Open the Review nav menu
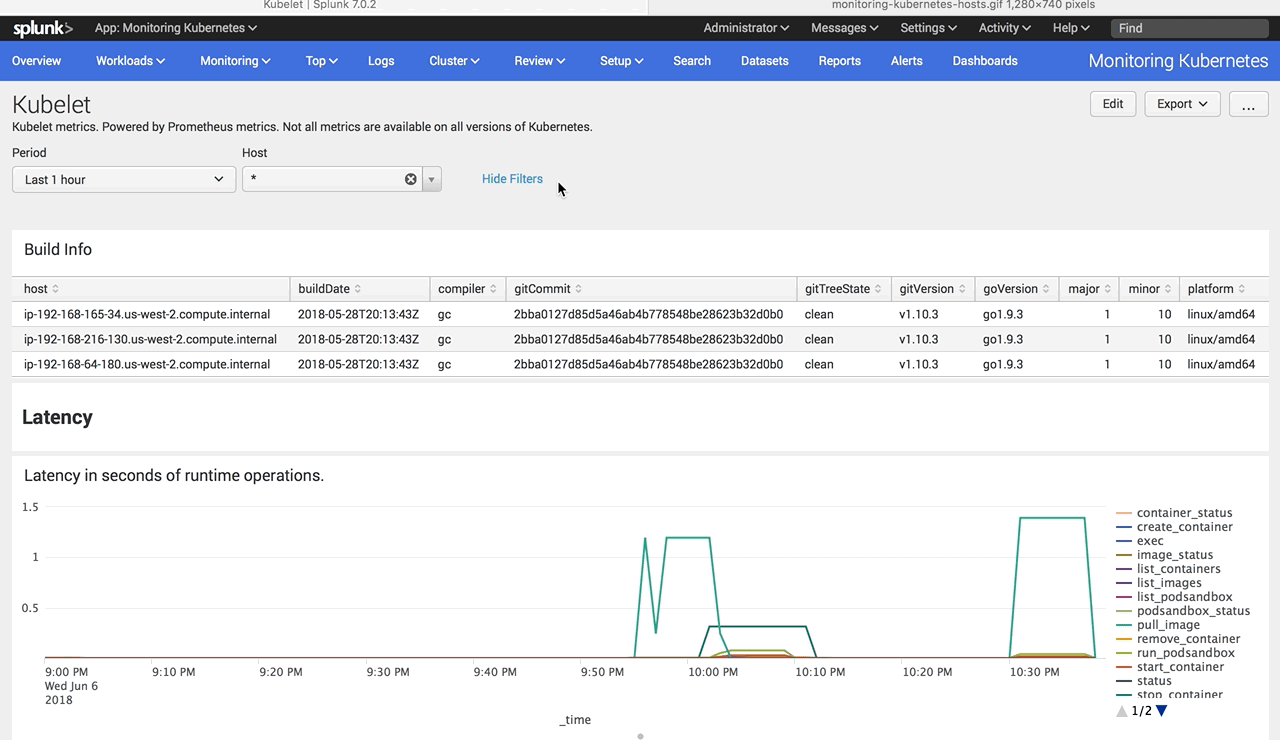1280x740 pixels. pos(540,61)
